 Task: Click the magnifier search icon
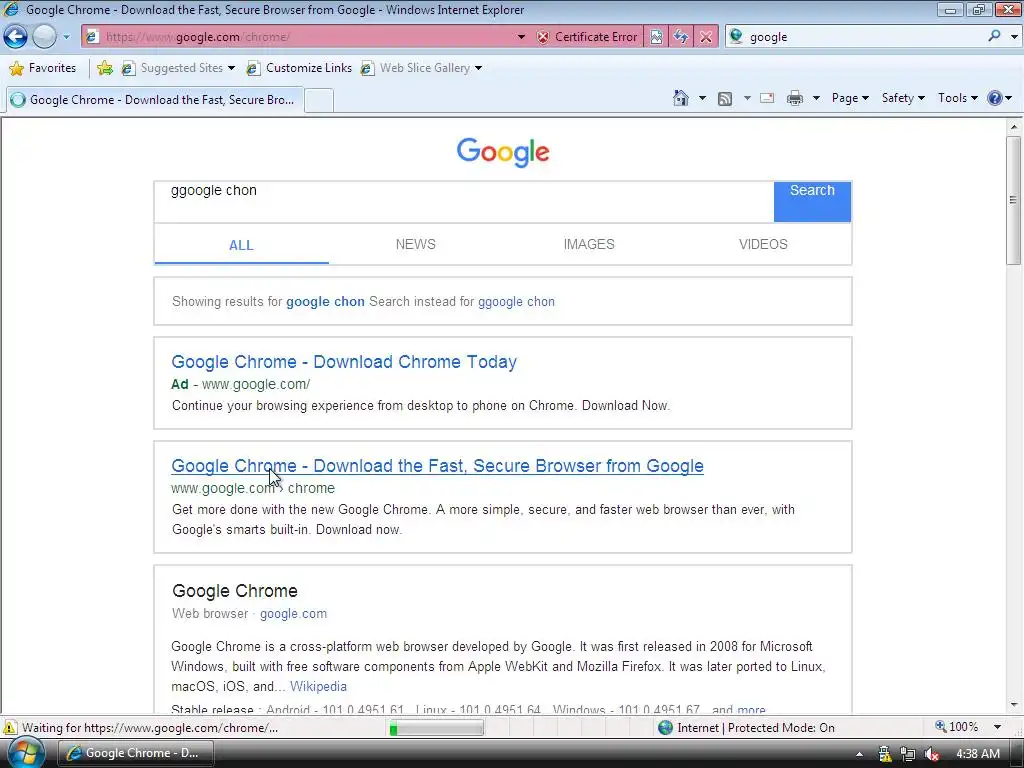click(x=995, y=37)
